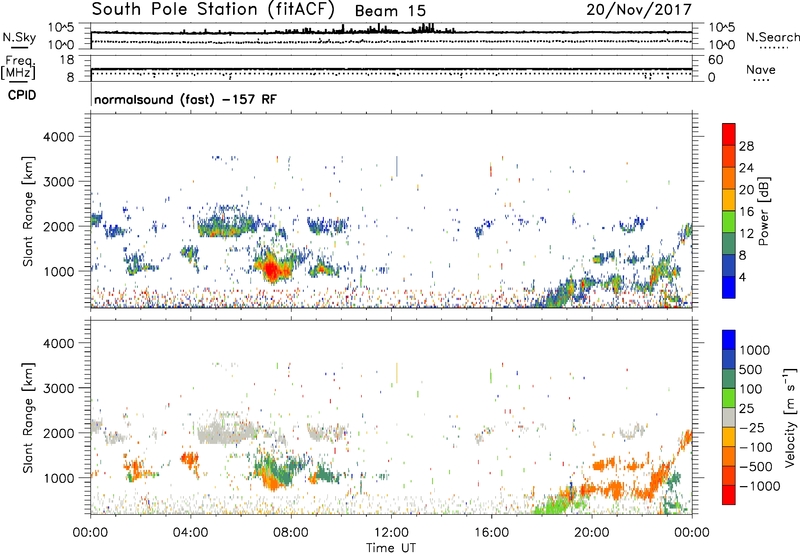Click the date '20/Nov/2017'
Image resolution: width=800 pixels, height=554 pixels.
click(639, 9)
